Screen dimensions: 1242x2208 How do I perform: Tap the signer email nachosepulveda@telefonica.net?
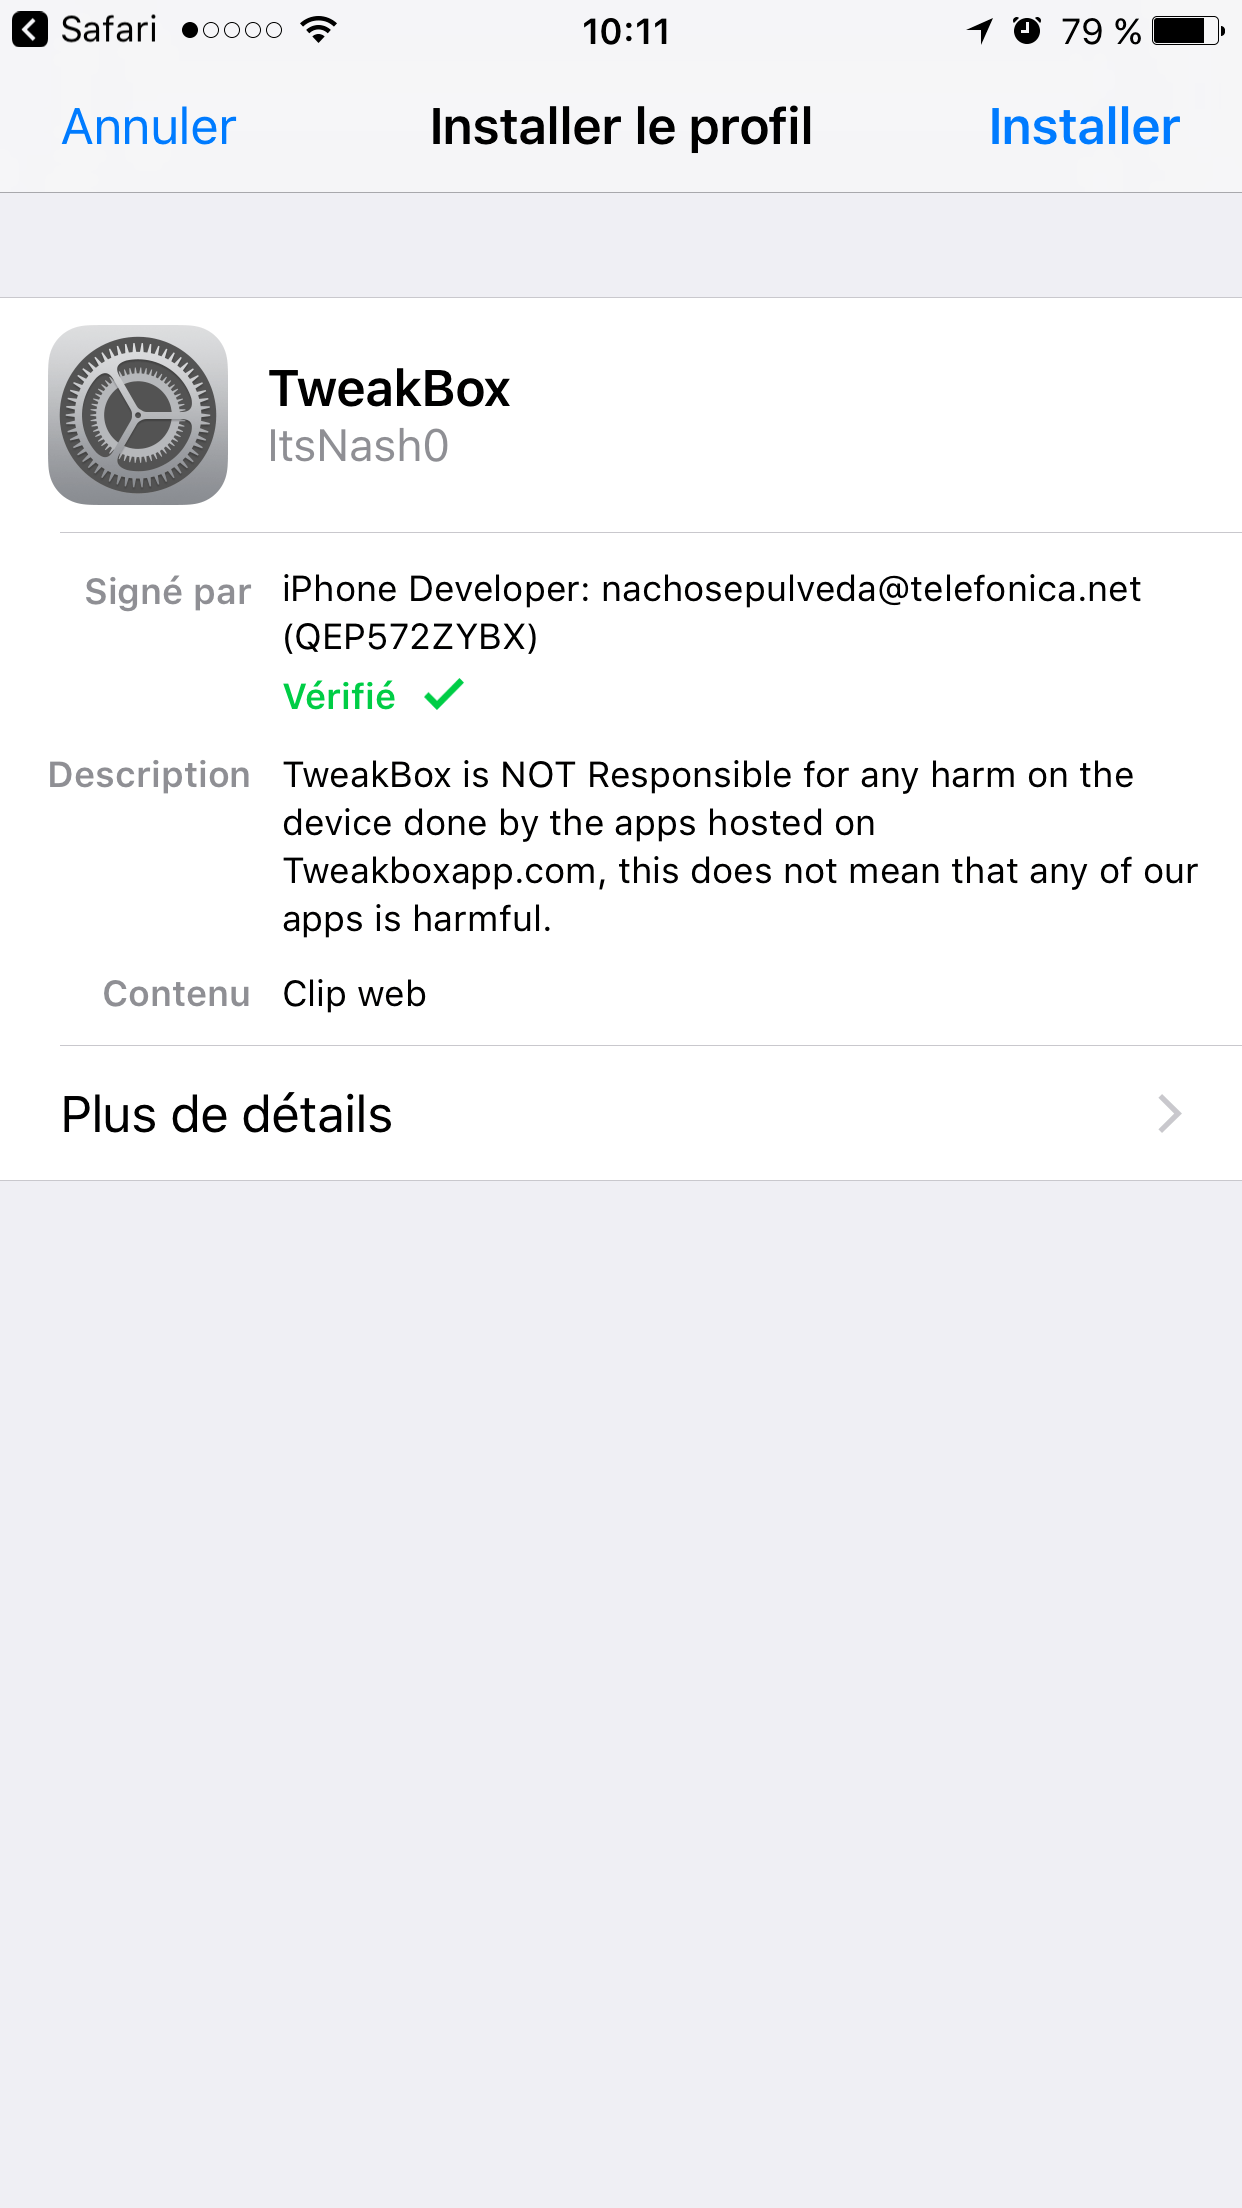(871, 589)
